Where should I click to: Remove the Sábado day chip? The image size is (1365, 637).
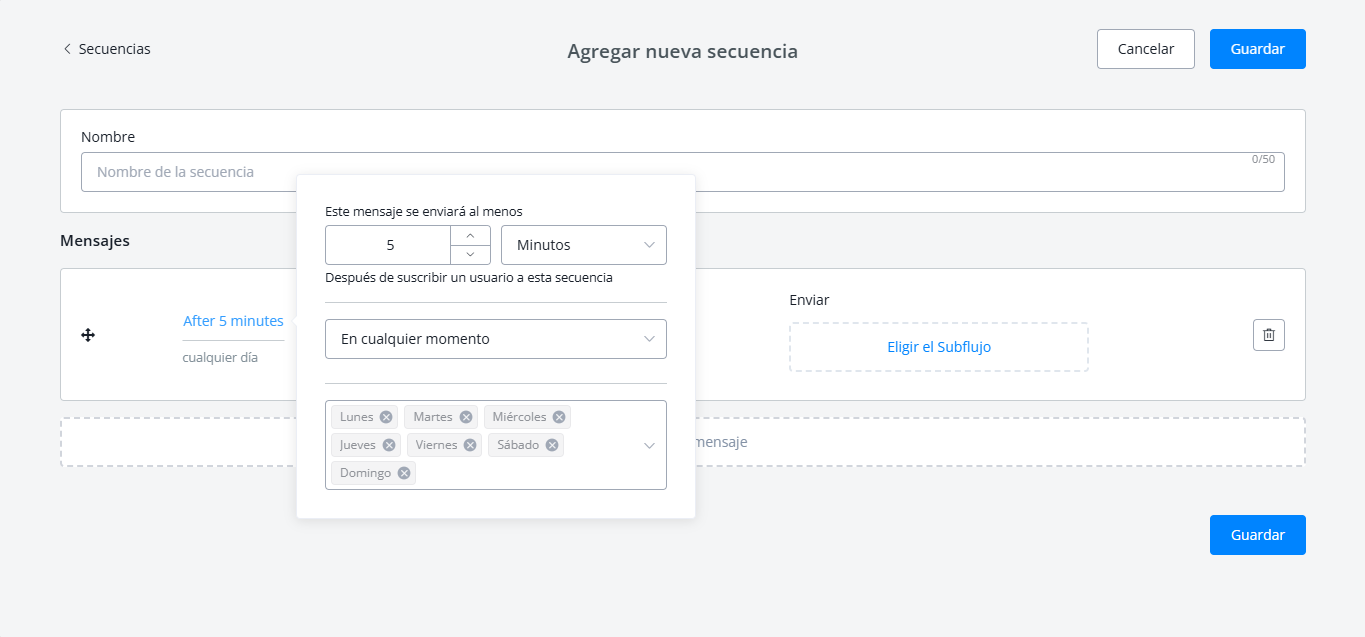click(552, 444)
